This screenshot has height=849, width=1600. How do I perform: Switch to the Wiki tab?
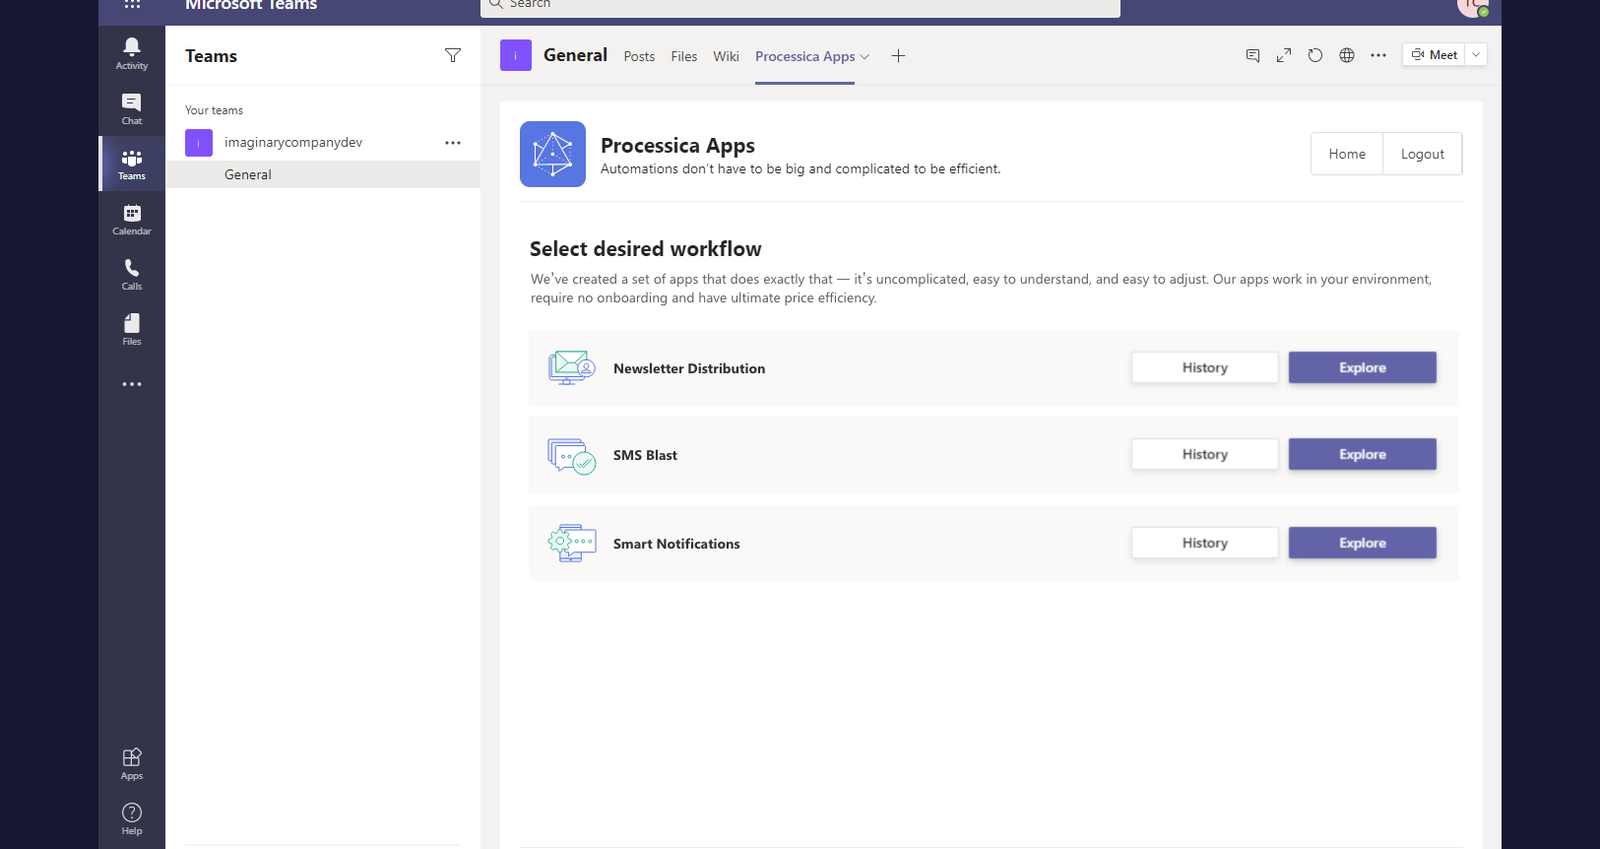[x=726, y=57]
